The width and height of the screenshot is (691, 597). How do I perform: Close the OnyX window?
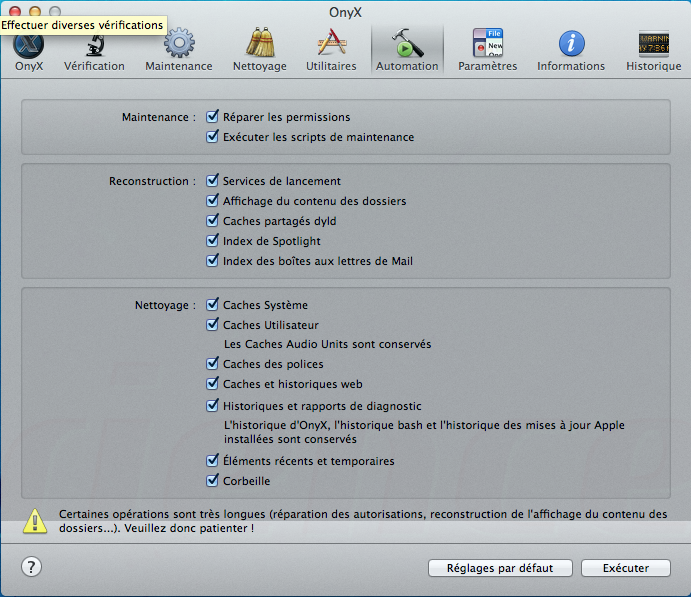pyautogui.click(x=15, y=11)
